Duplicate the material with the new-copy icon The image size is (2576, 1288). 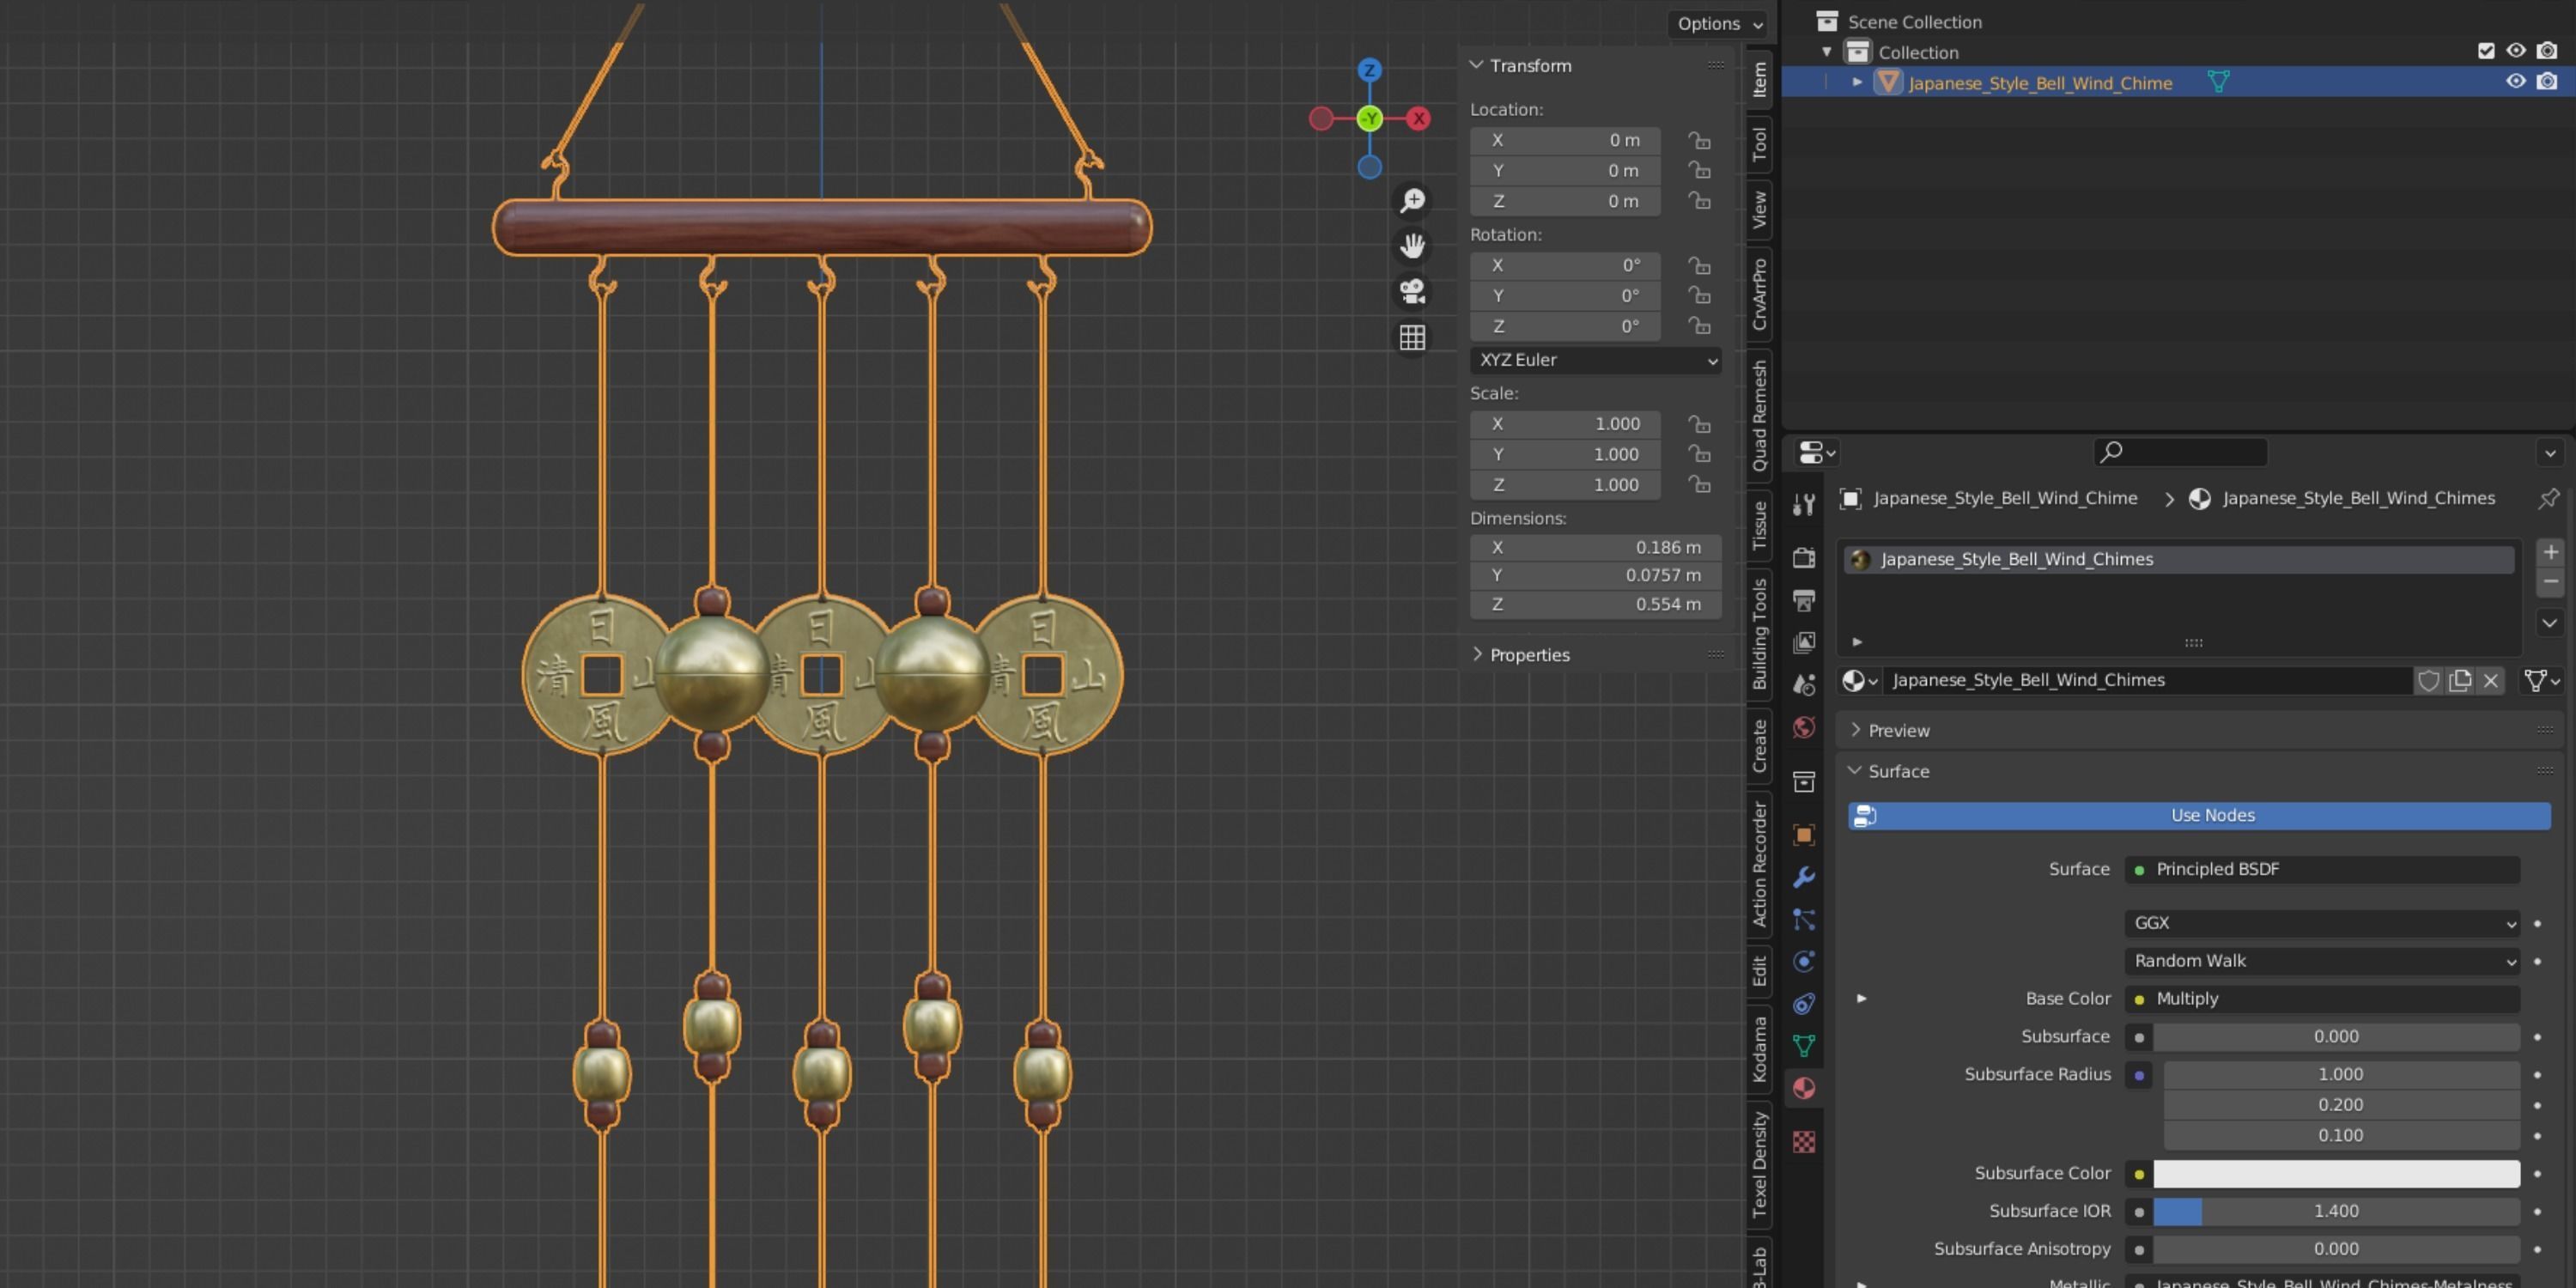pyautogui.click(x=2460, y=681)
